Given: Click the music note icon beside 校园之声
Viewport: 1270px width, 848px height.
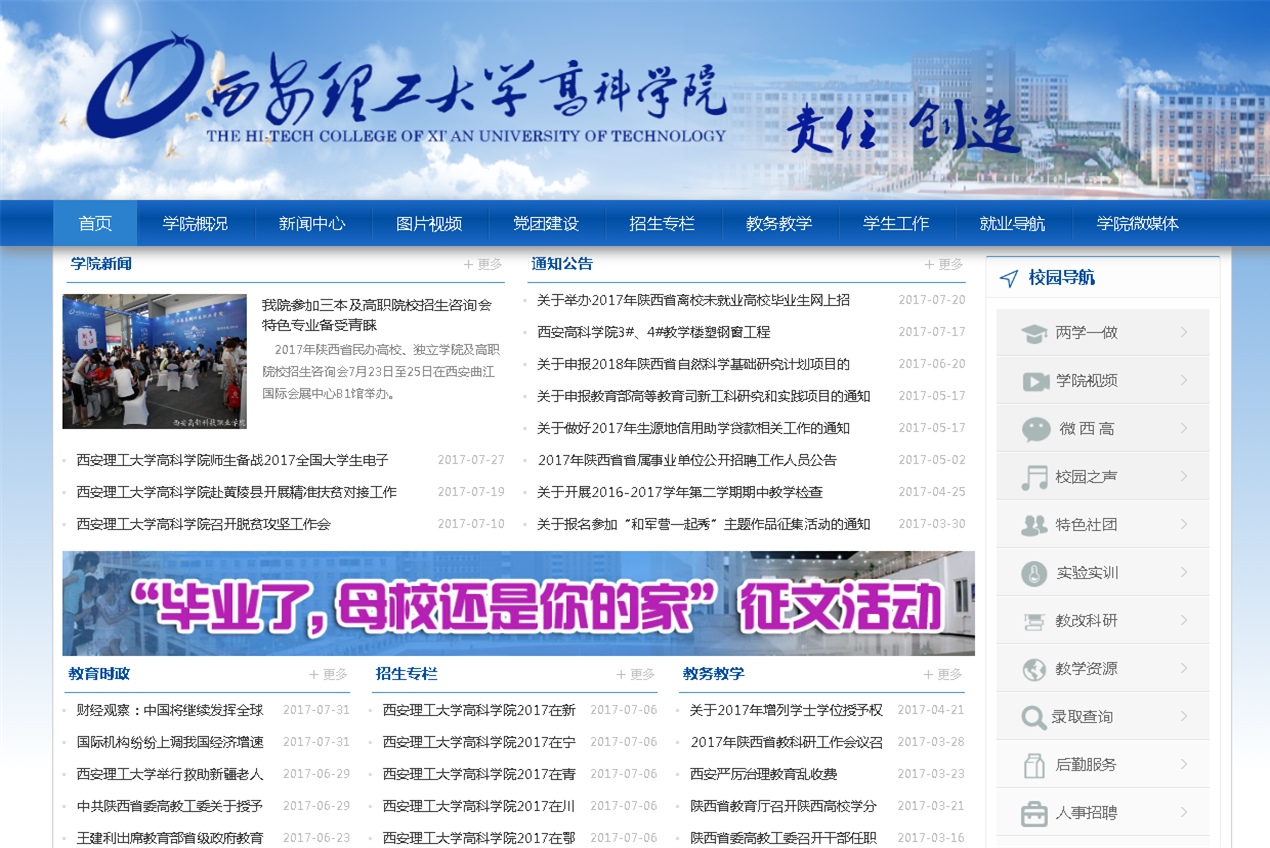Looking at the screenshot, I should coord(1034,477).
